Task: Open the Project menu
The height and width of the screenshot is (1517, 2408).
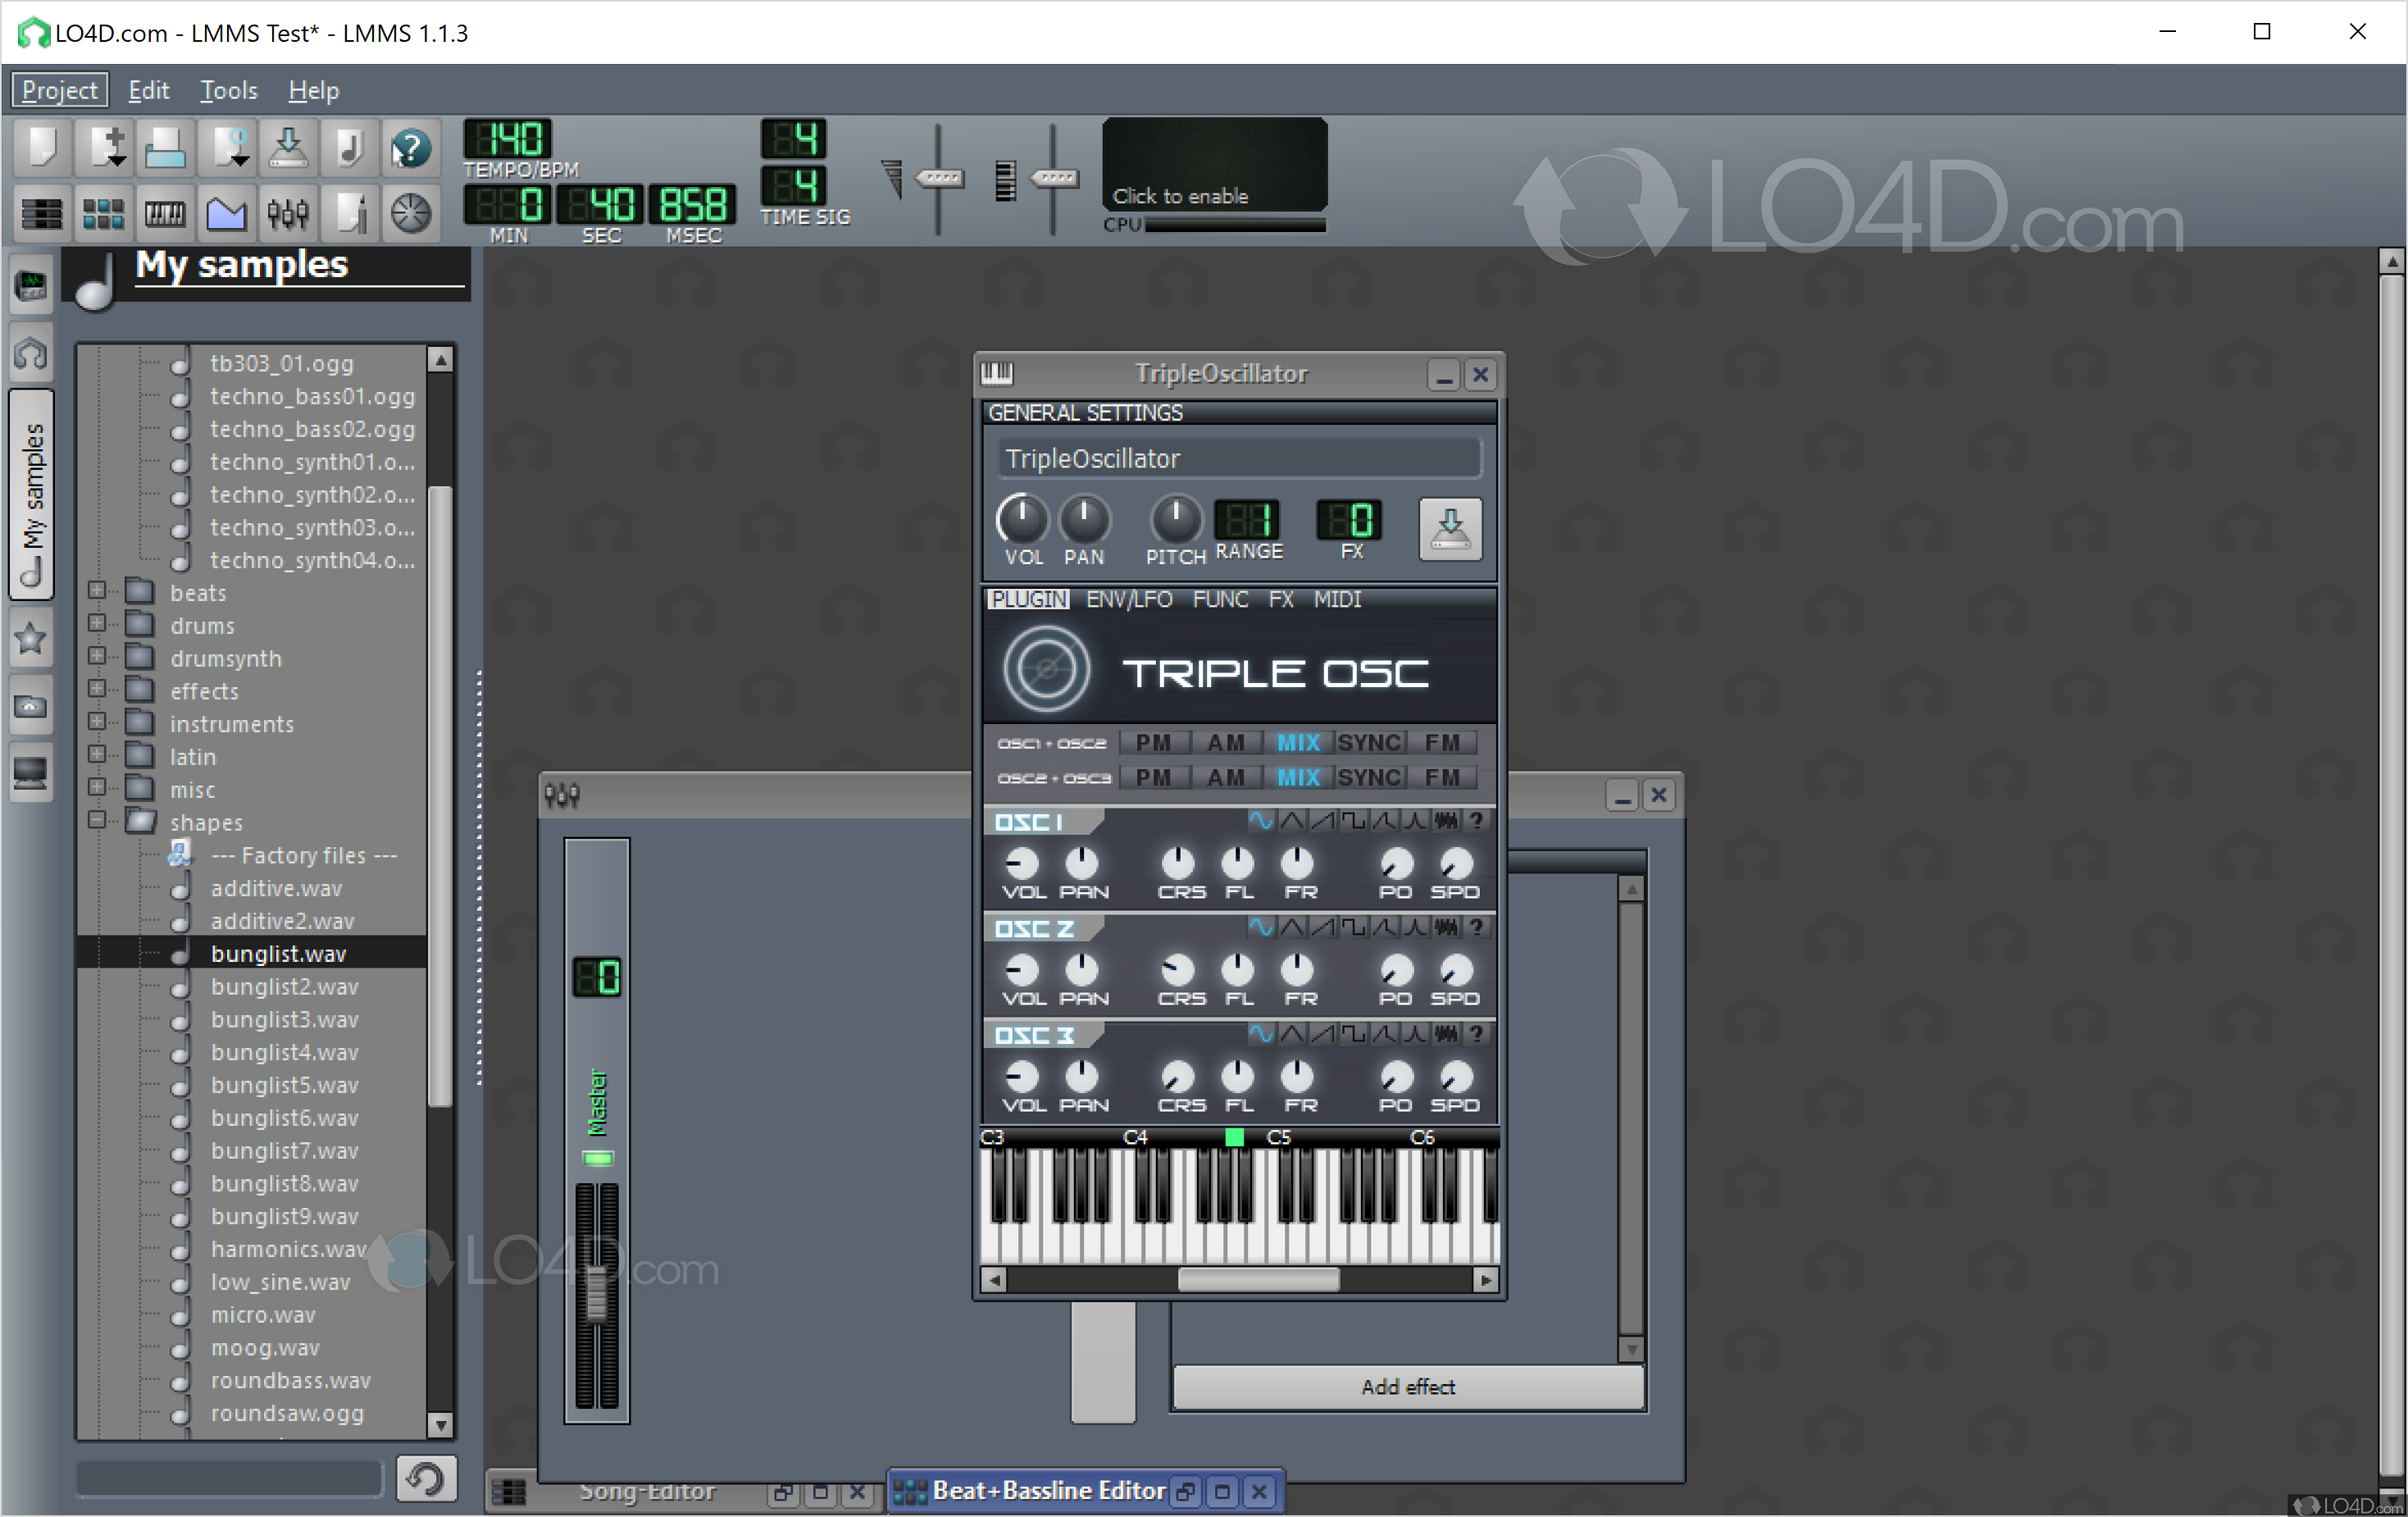Action: pyautogui.click(x=59, y=90)
